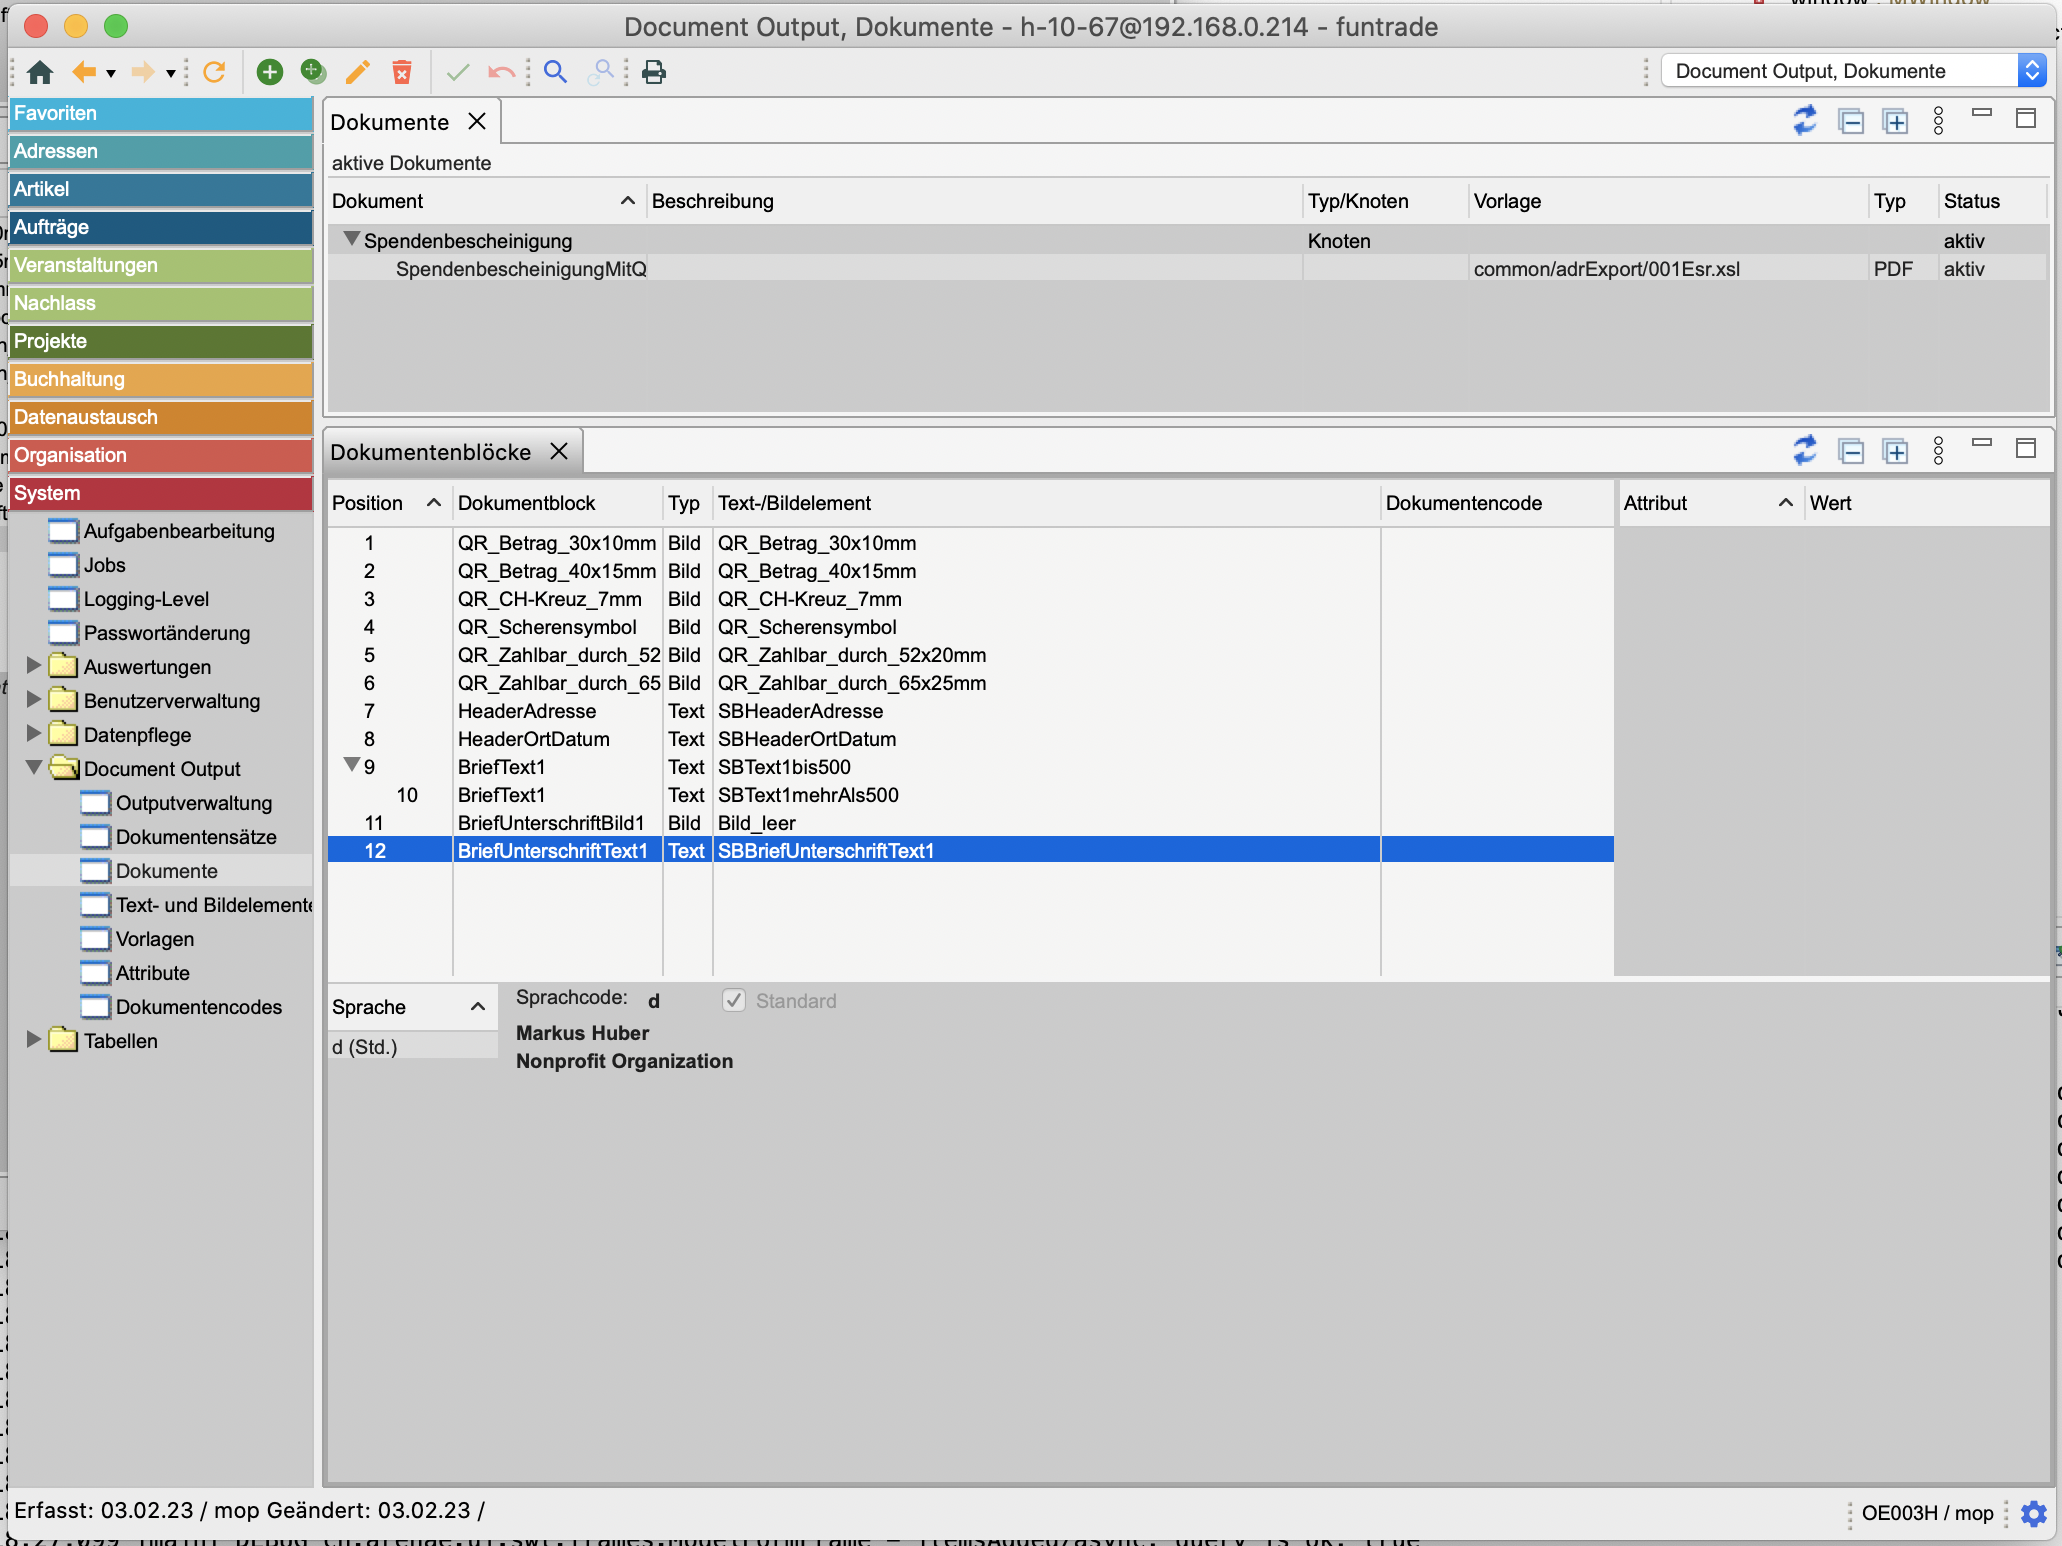Screen dimensions: 2062x1546
Task: Click the green add new record icon
Action: pos(269,72)
